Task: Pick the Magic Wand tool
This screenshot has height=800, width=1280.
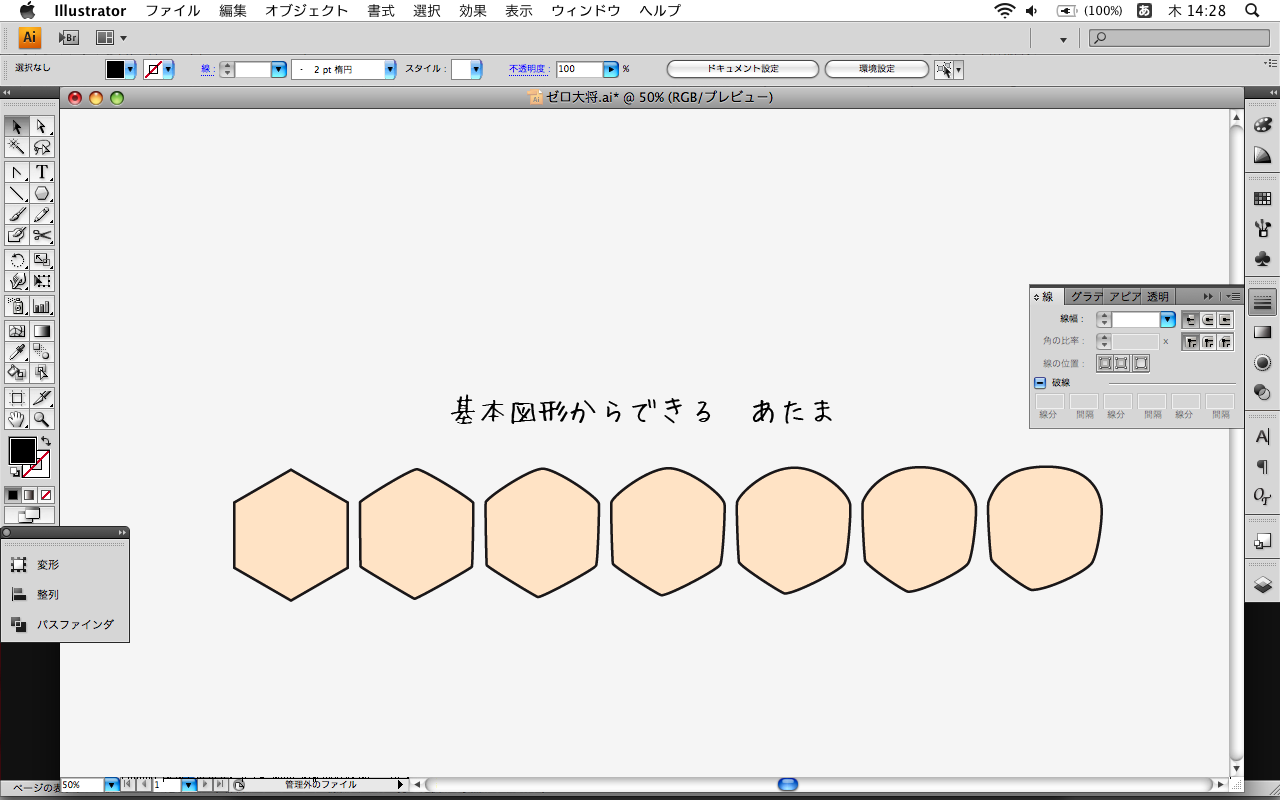Action: tap(17, 147)
